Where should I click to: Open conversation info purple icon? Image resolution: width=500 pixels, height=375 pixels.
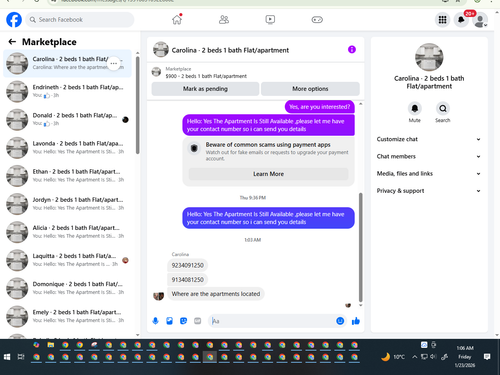tap(352, 50)
